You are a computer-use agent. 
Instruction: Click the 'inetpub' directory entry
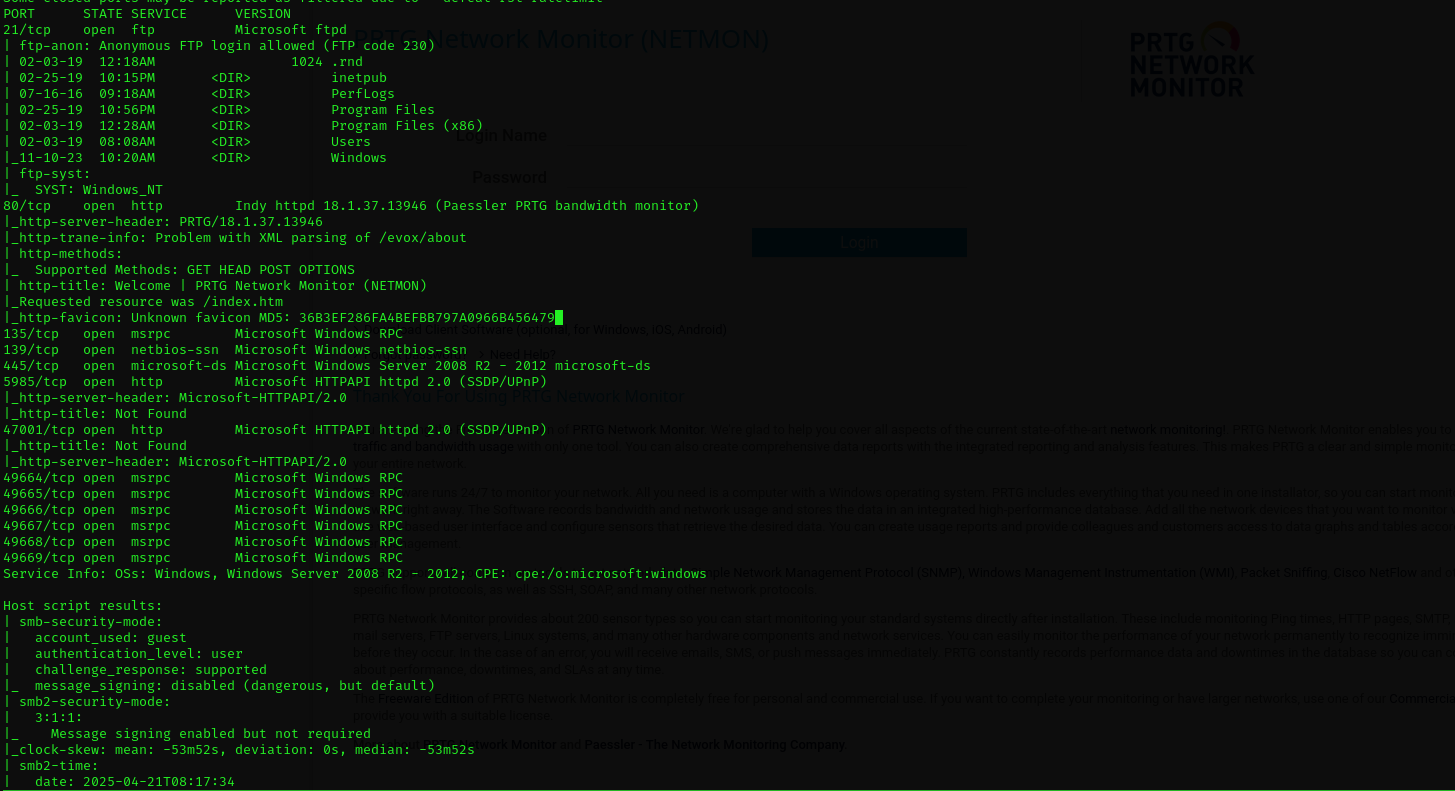(x=359, y=78)
